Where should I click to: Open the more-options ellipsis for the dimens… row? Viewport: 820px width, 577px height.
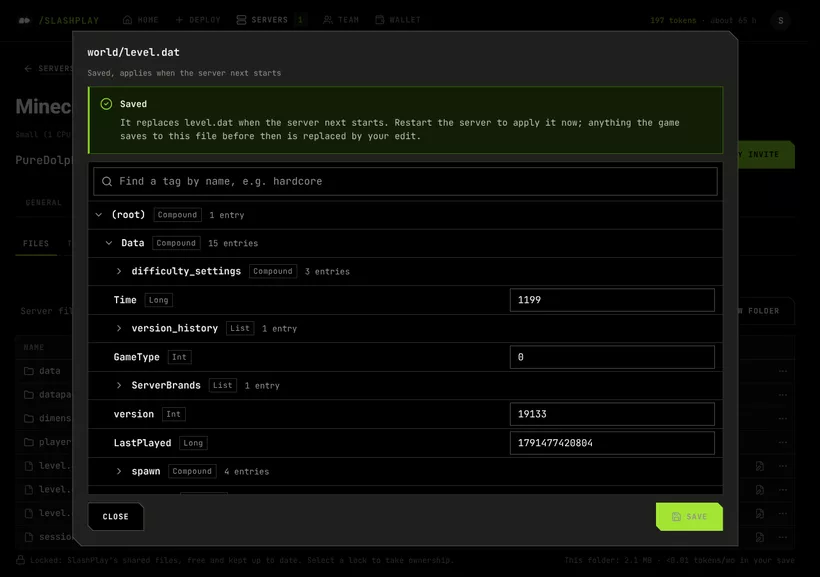point(782,418)
